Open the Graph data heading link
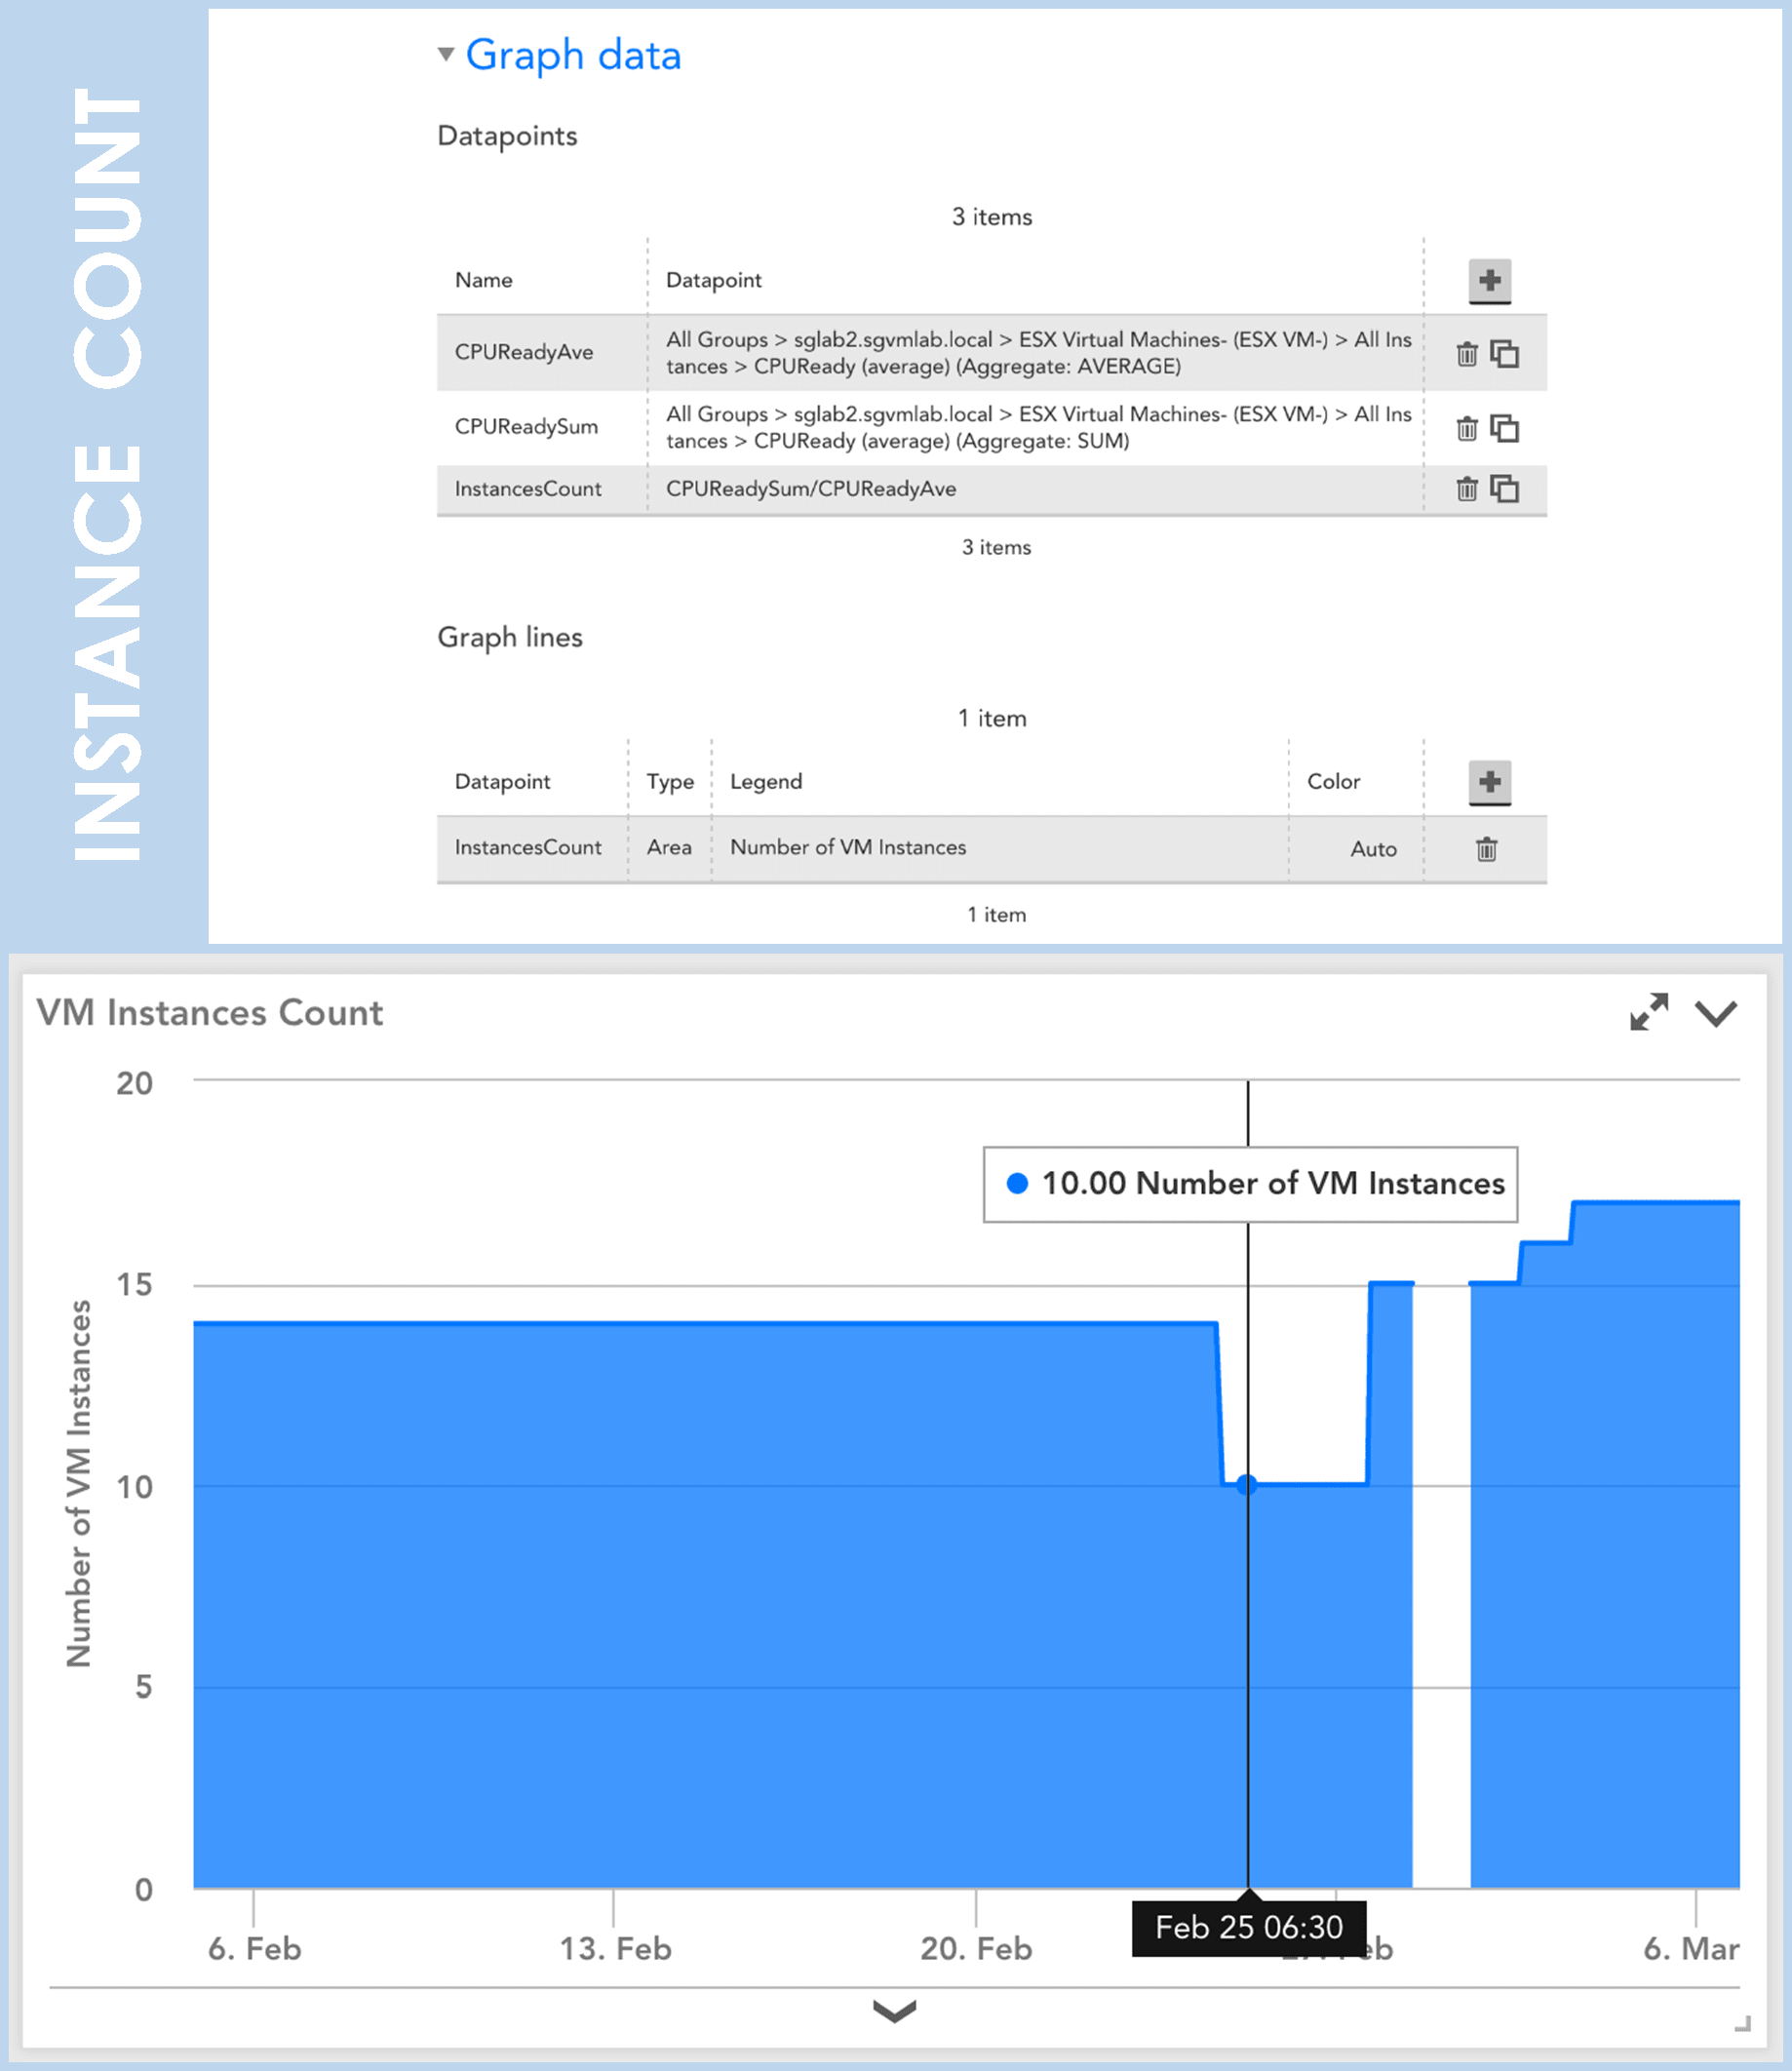The height and width of the screenshot is (2071, 1792). click(573, 55)
